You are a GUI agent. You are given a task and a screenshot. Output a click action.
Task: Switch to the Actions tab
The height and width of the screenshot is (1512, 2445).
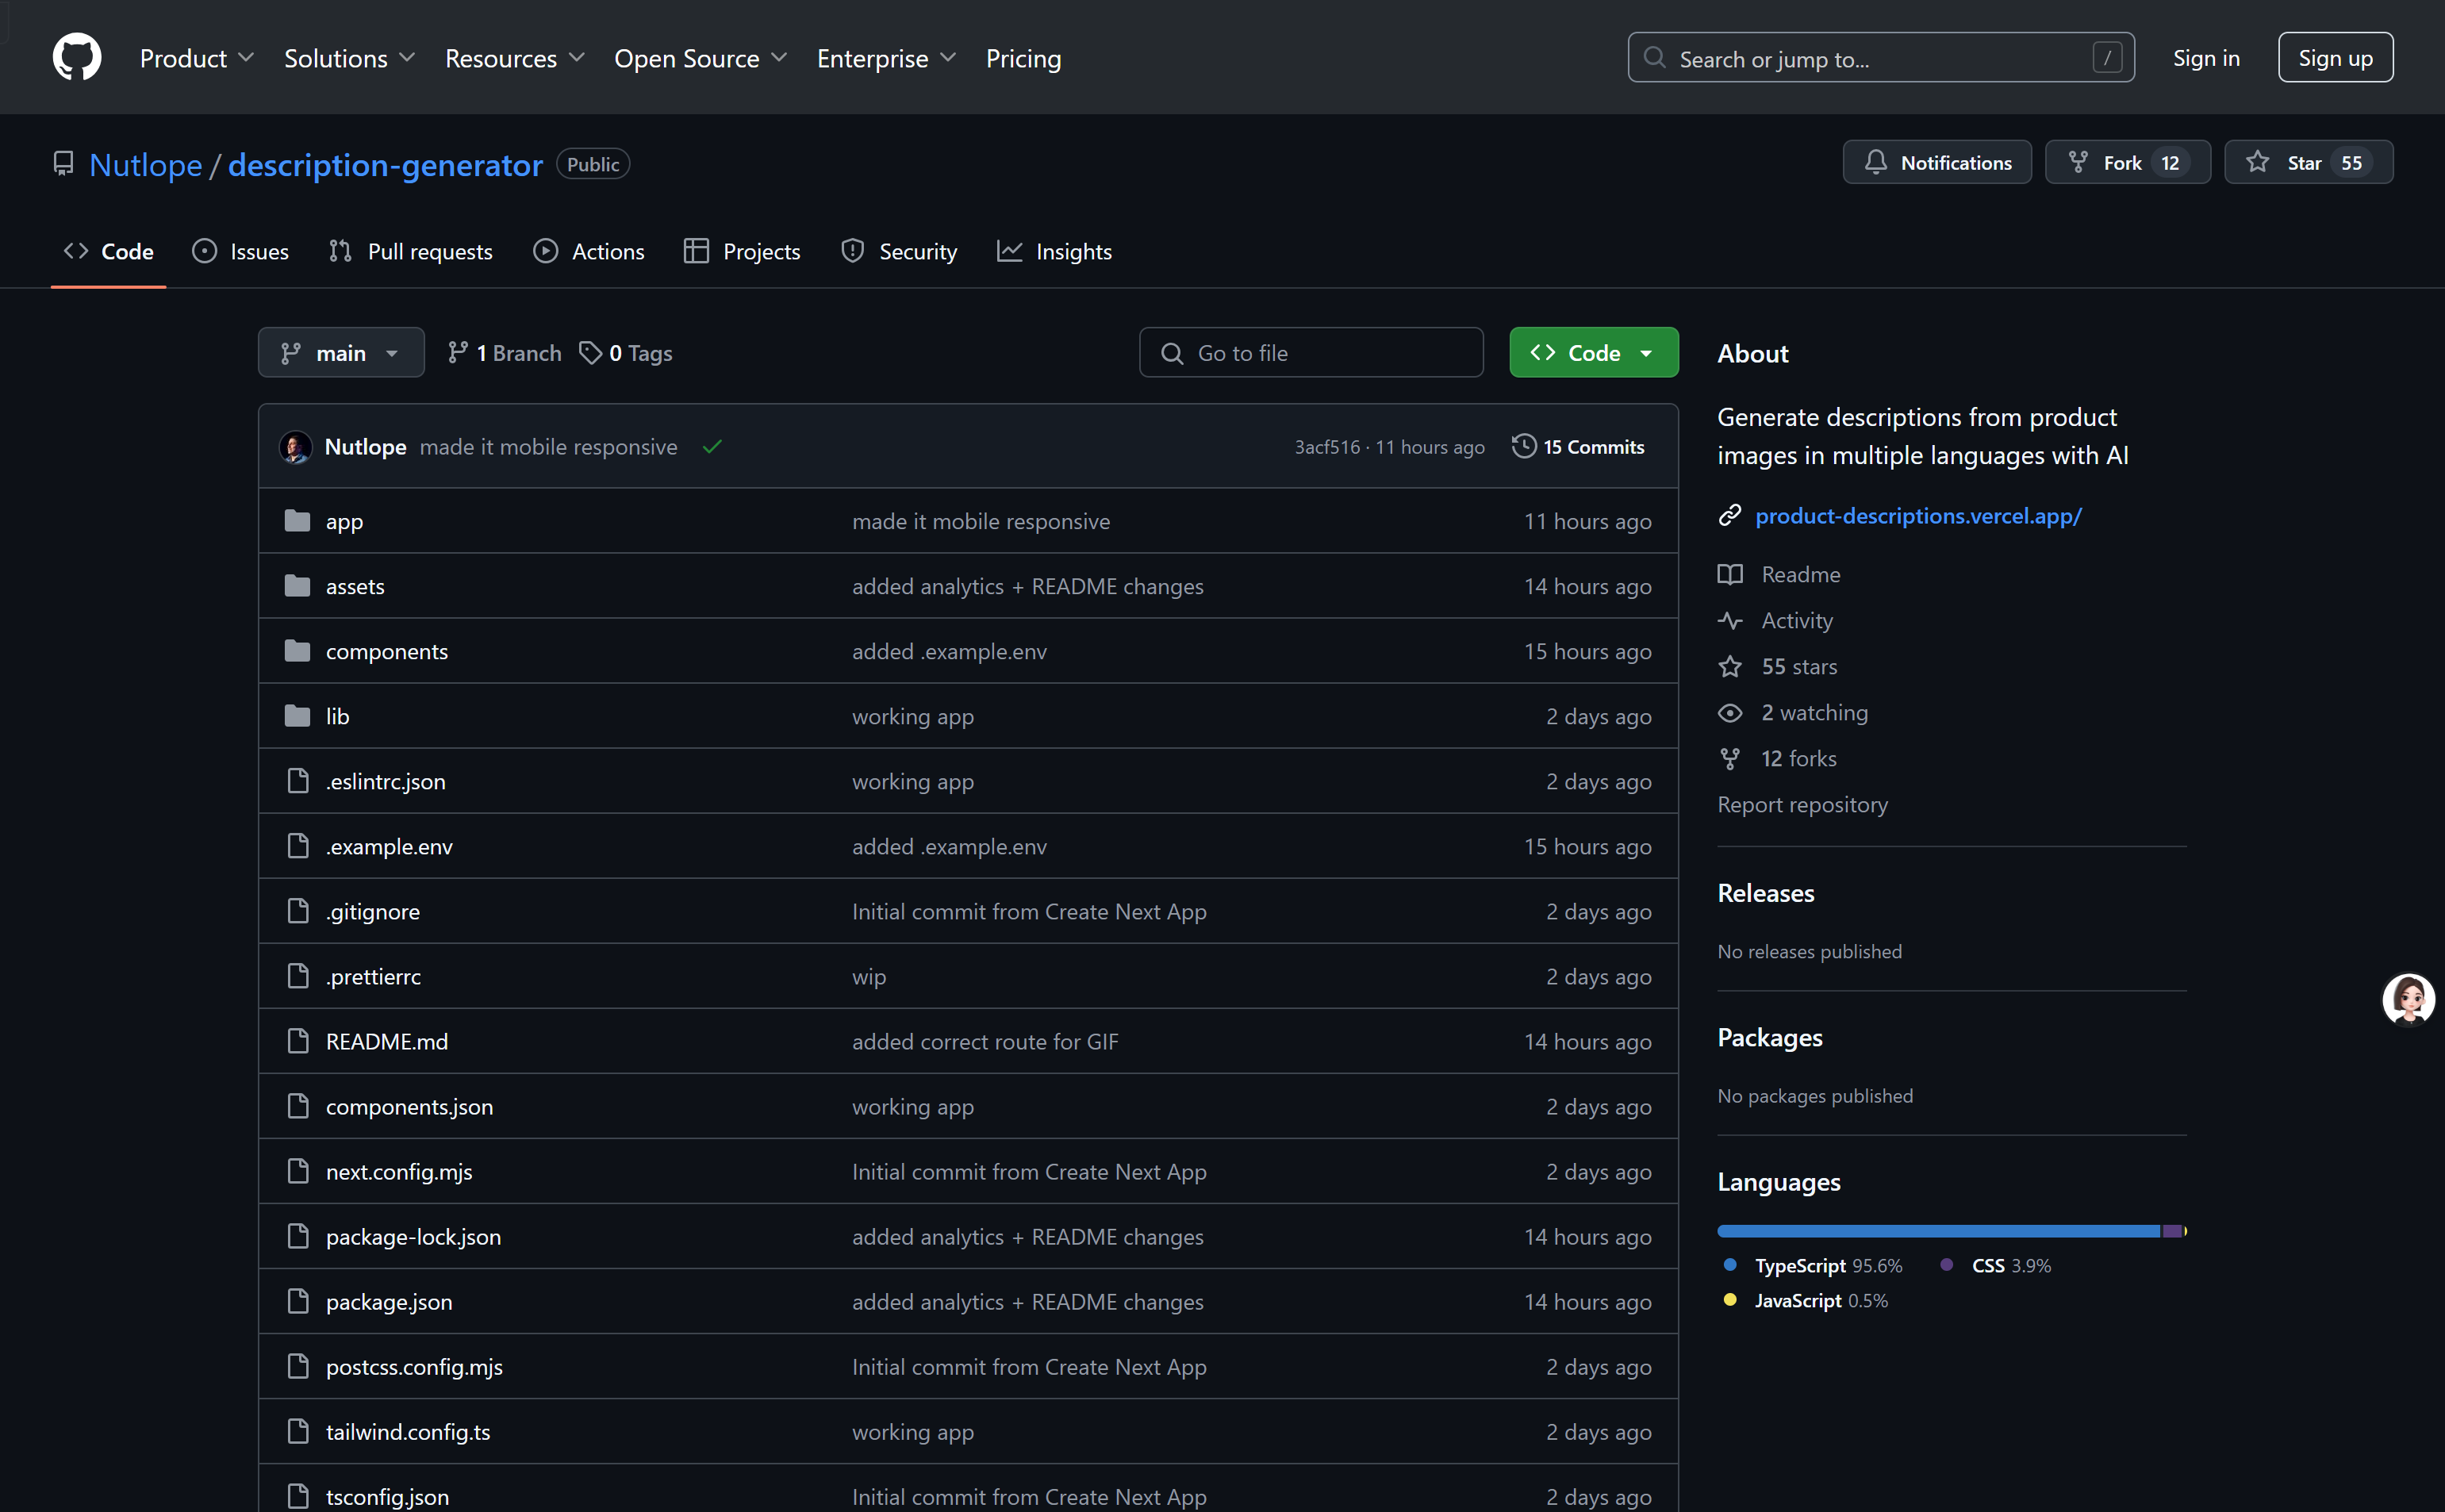tap(588, 251)
